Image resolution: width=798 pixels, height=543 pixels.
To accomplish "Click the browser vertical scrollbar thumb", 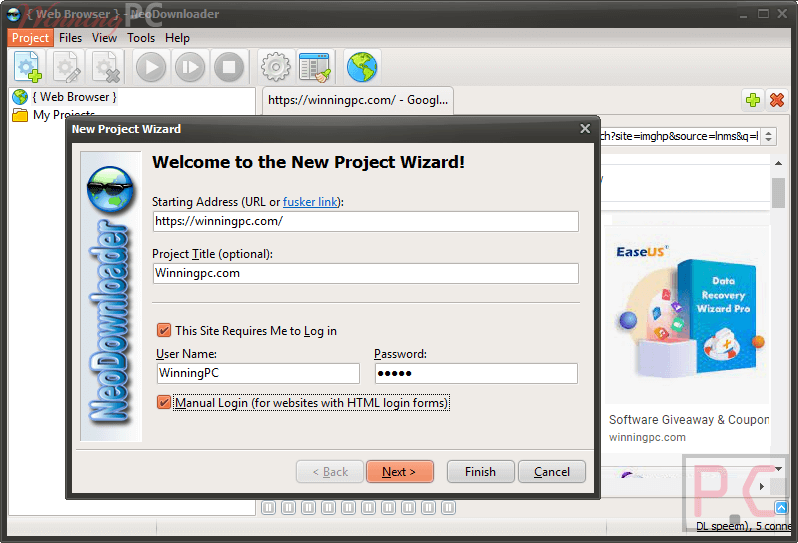I will point(779,193).
